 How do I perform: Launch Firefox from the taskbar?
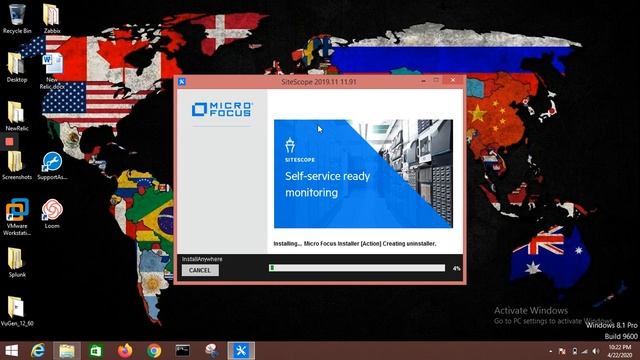point(125,351)
